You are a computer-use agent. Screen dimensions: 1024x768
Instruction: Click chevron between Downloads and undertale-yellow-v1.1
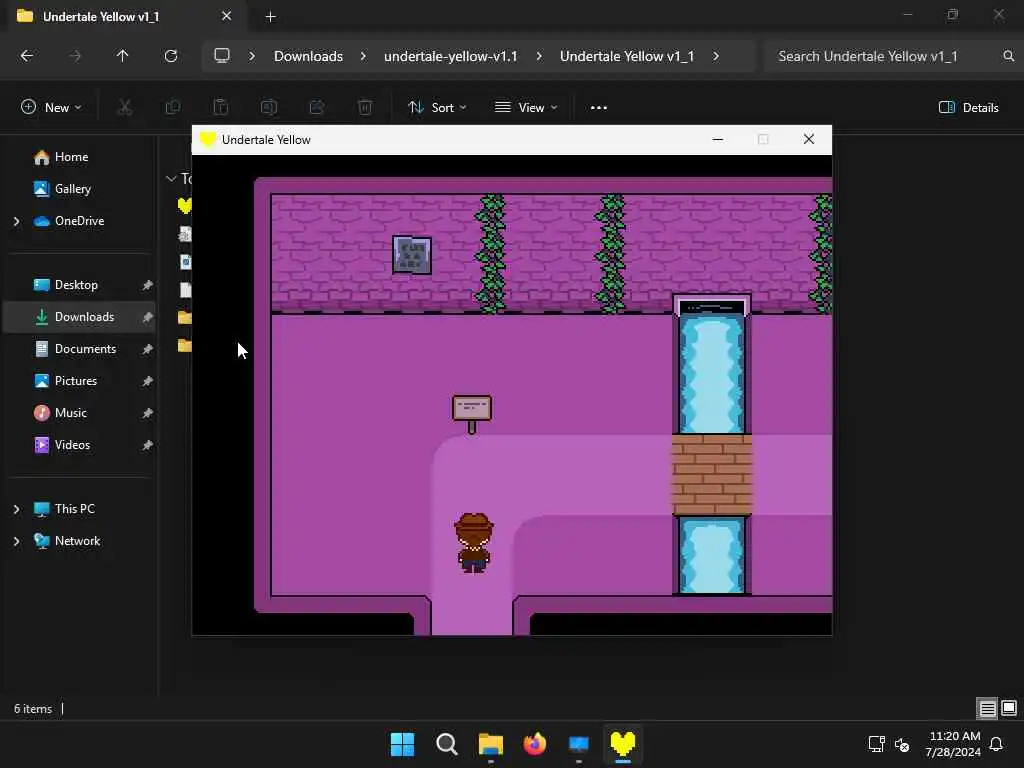(363, 56)
